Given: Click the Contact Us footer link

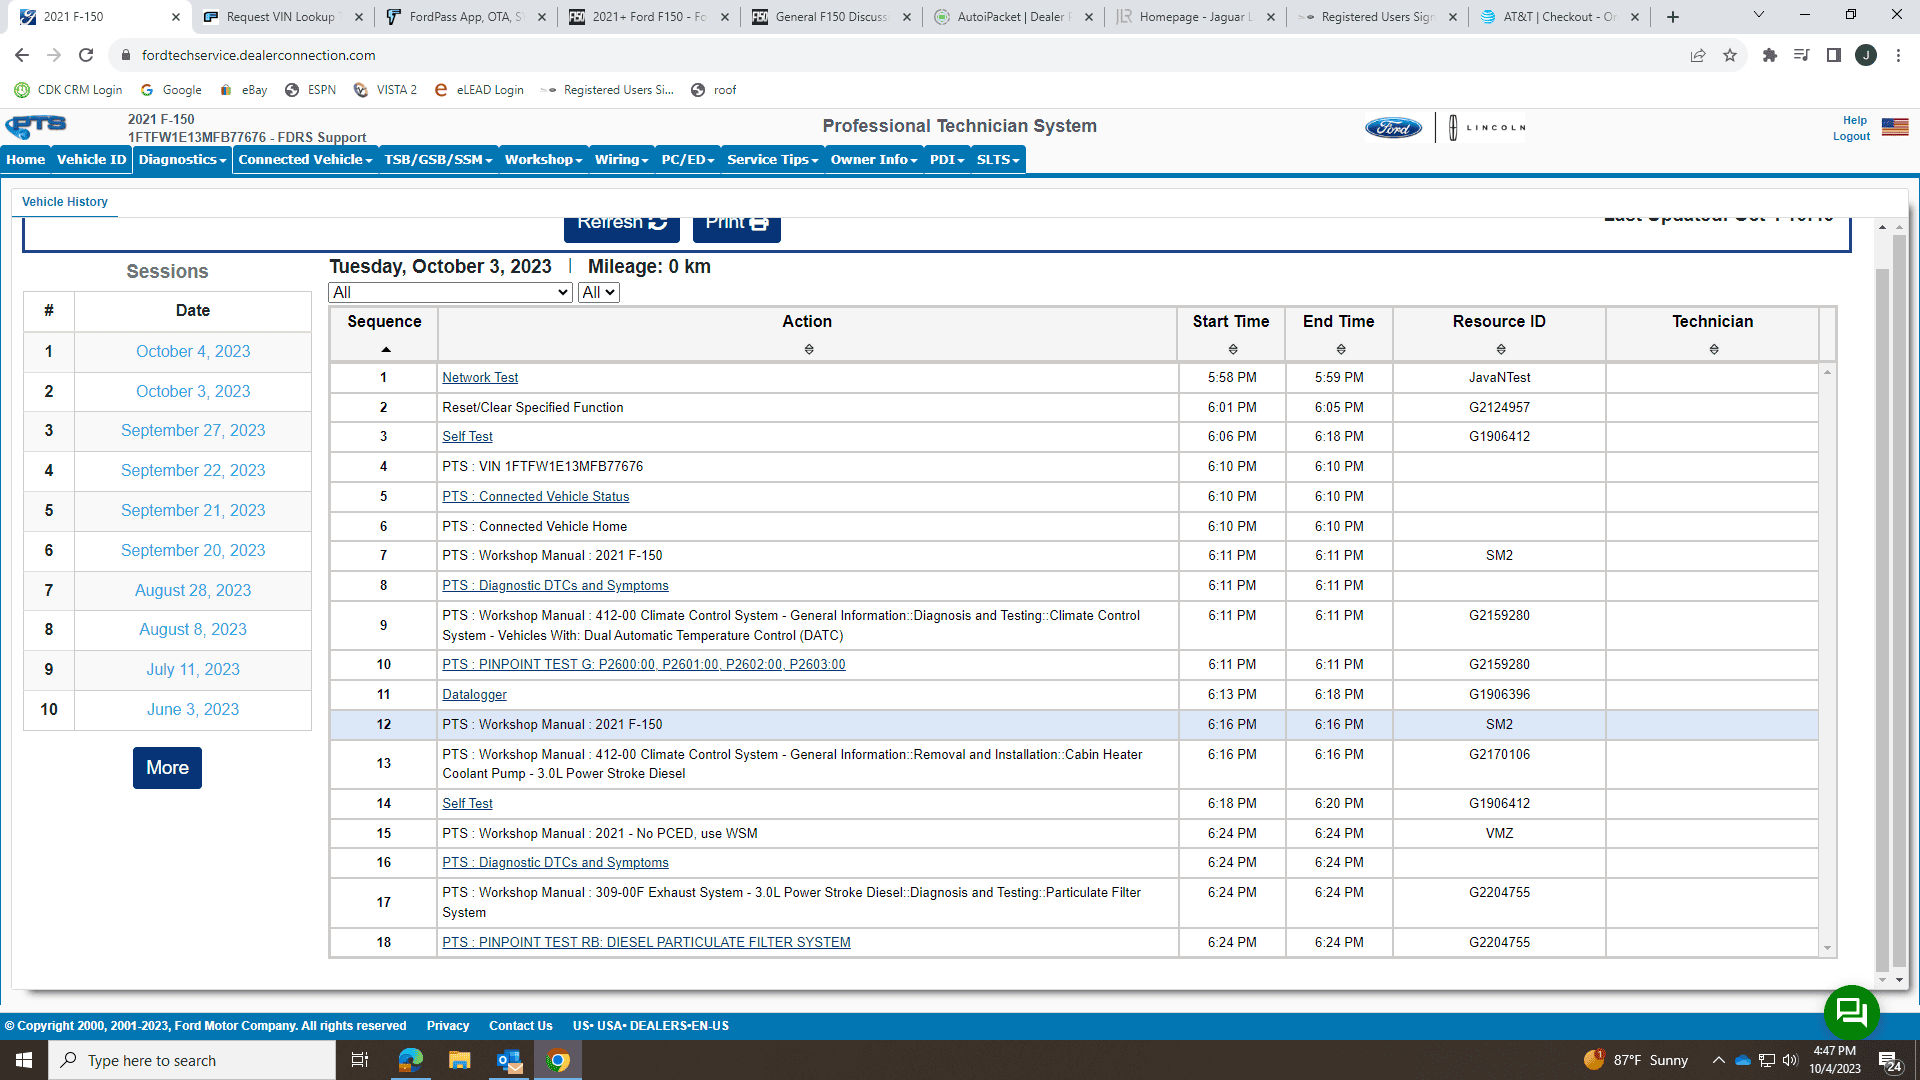Looking at the screenshot, I should coord(520,1026).
